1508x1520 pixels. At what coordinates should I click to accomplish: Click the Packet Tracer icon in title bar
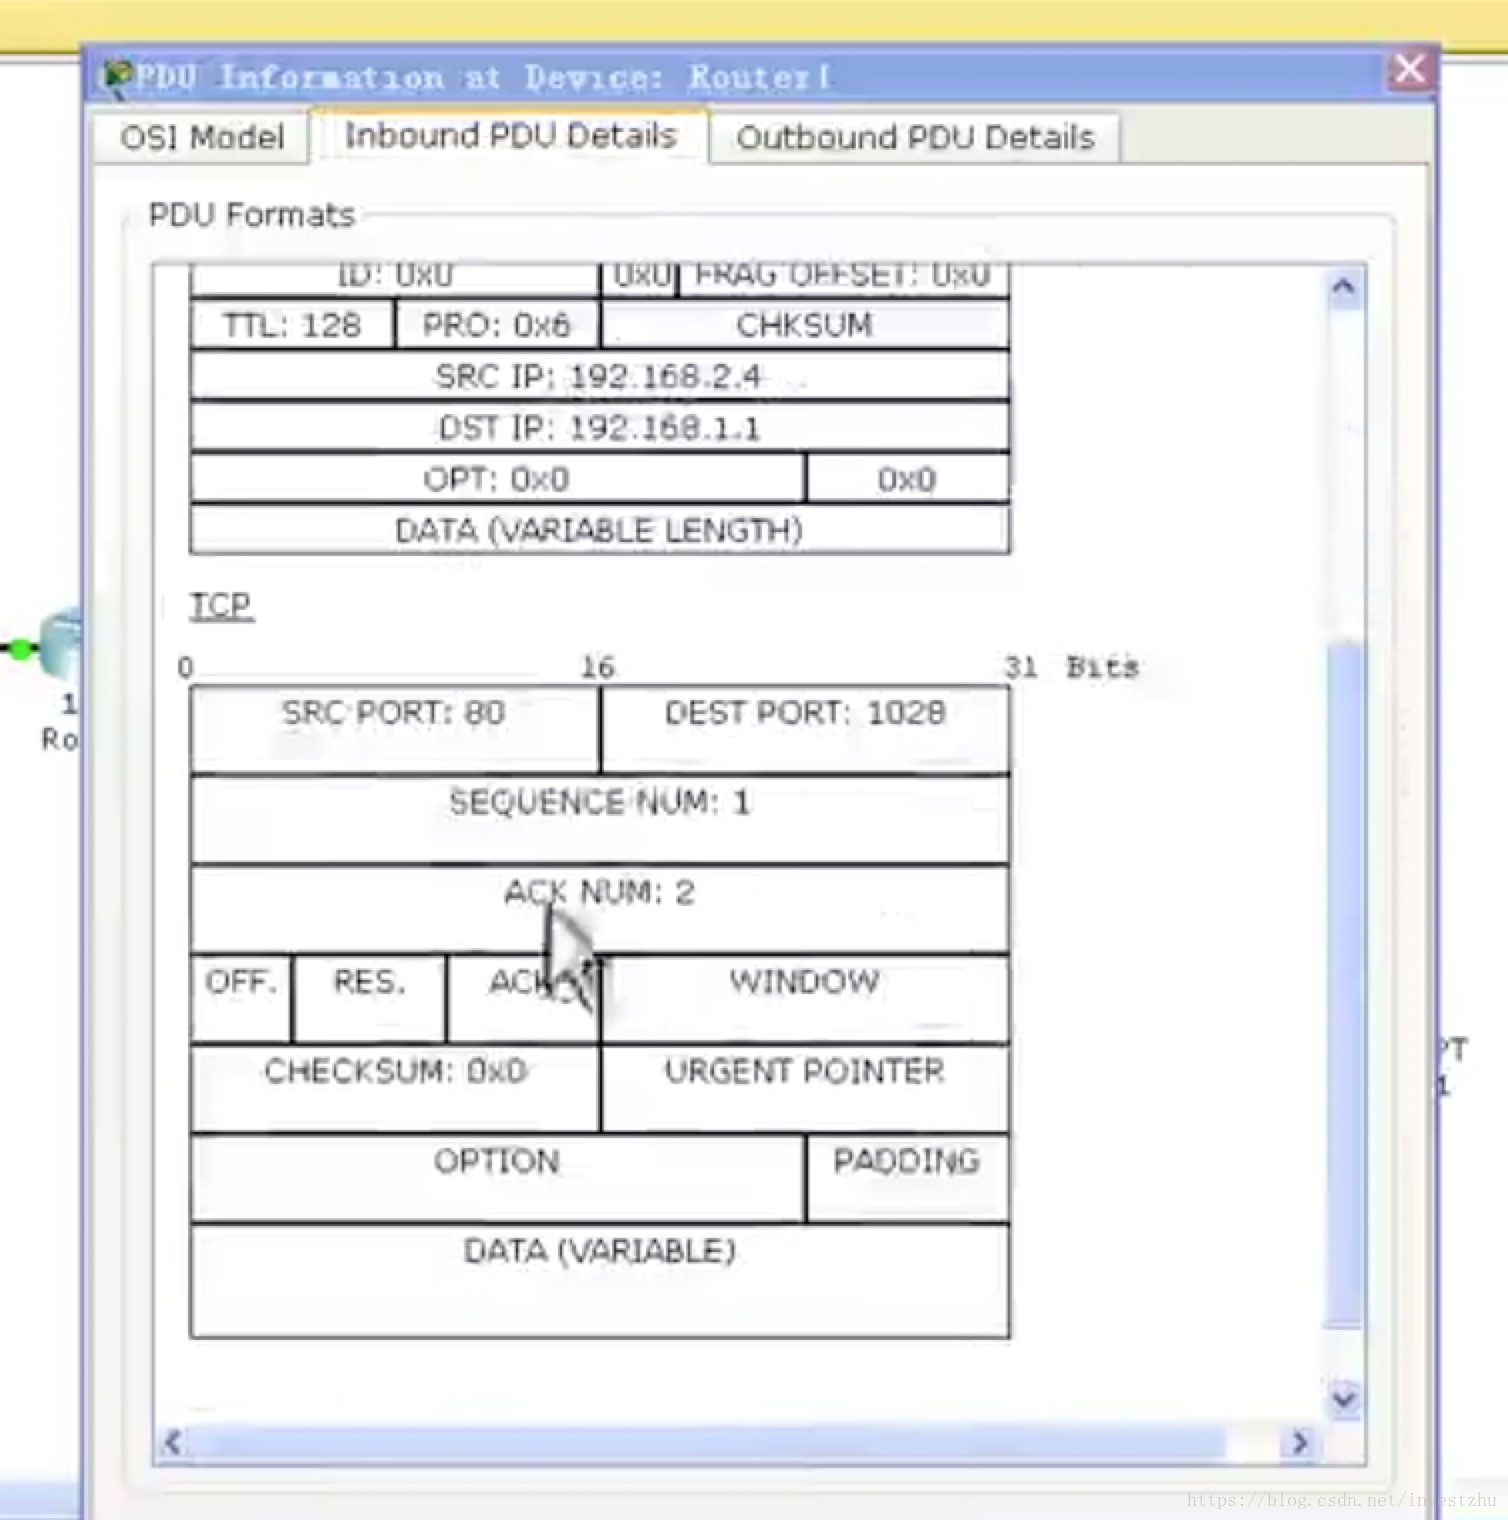click(117, 76)
